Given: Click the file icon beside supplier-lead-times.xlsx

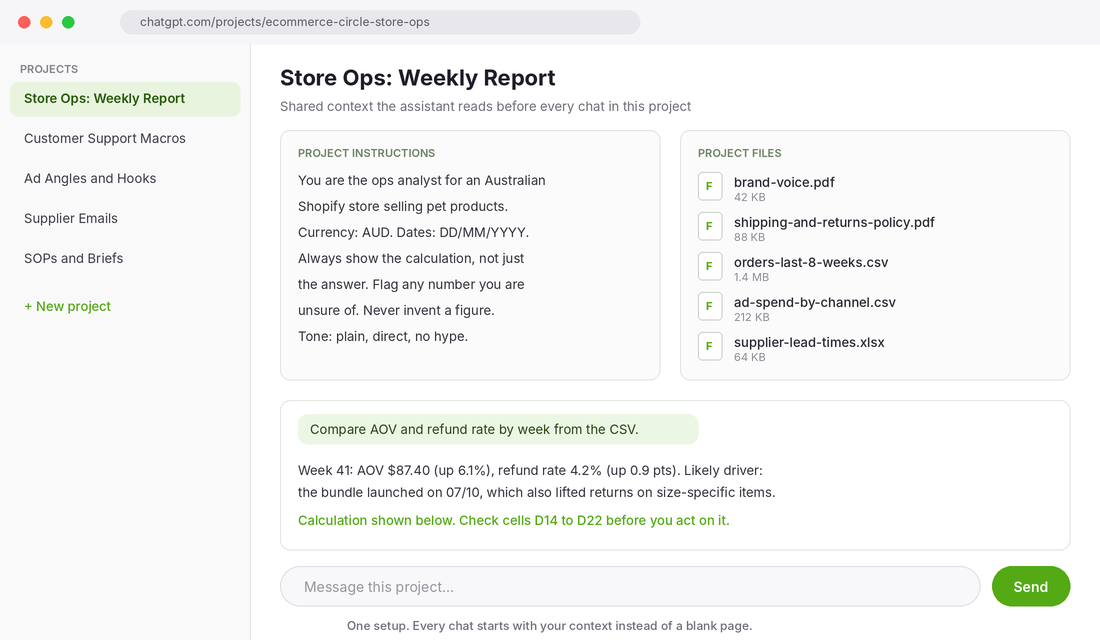Looking at the screenshot, I should 710,347.
